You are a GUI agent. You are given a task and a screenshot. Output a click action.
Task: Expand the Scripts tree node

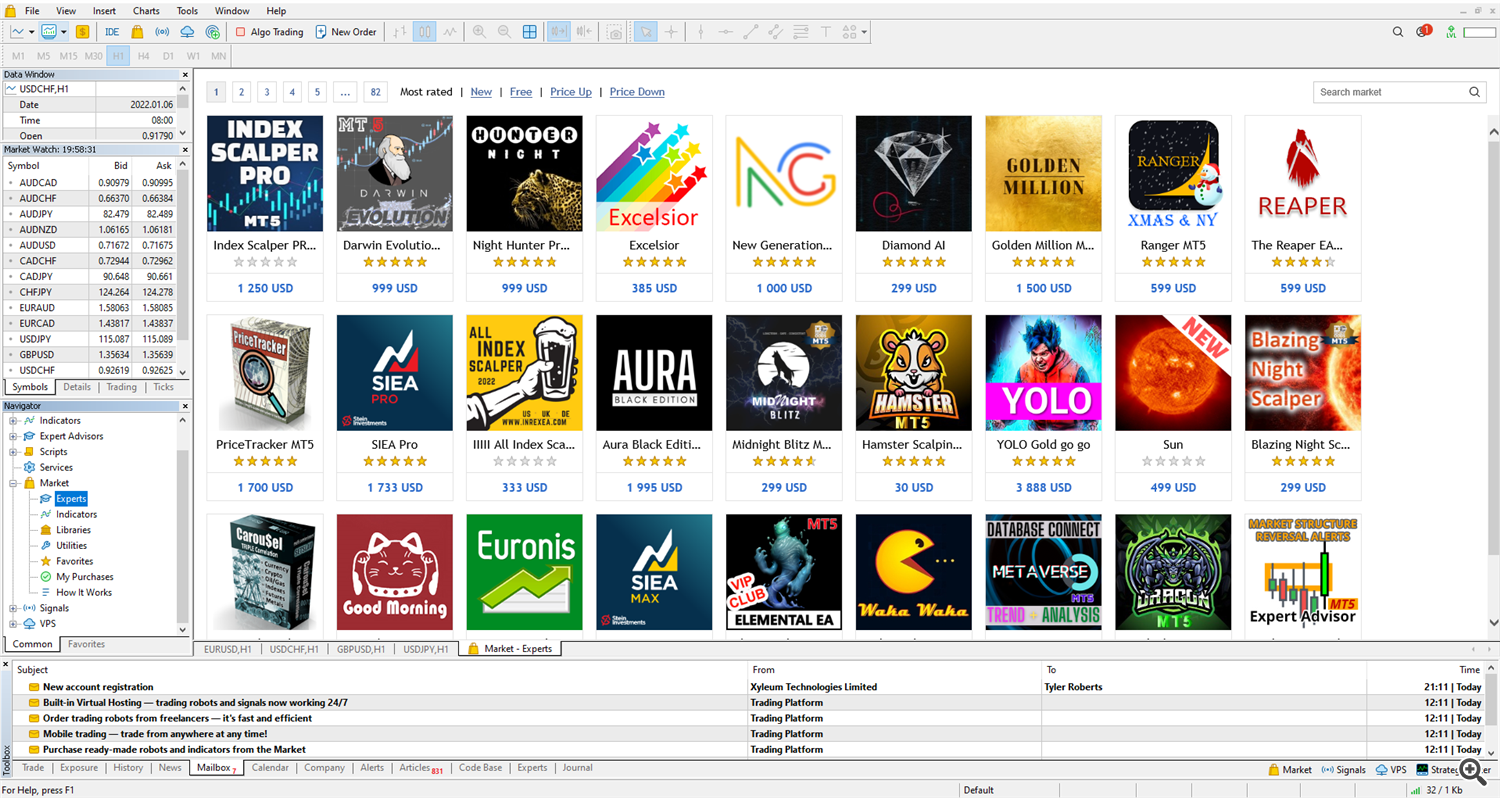tap(13, 452)
